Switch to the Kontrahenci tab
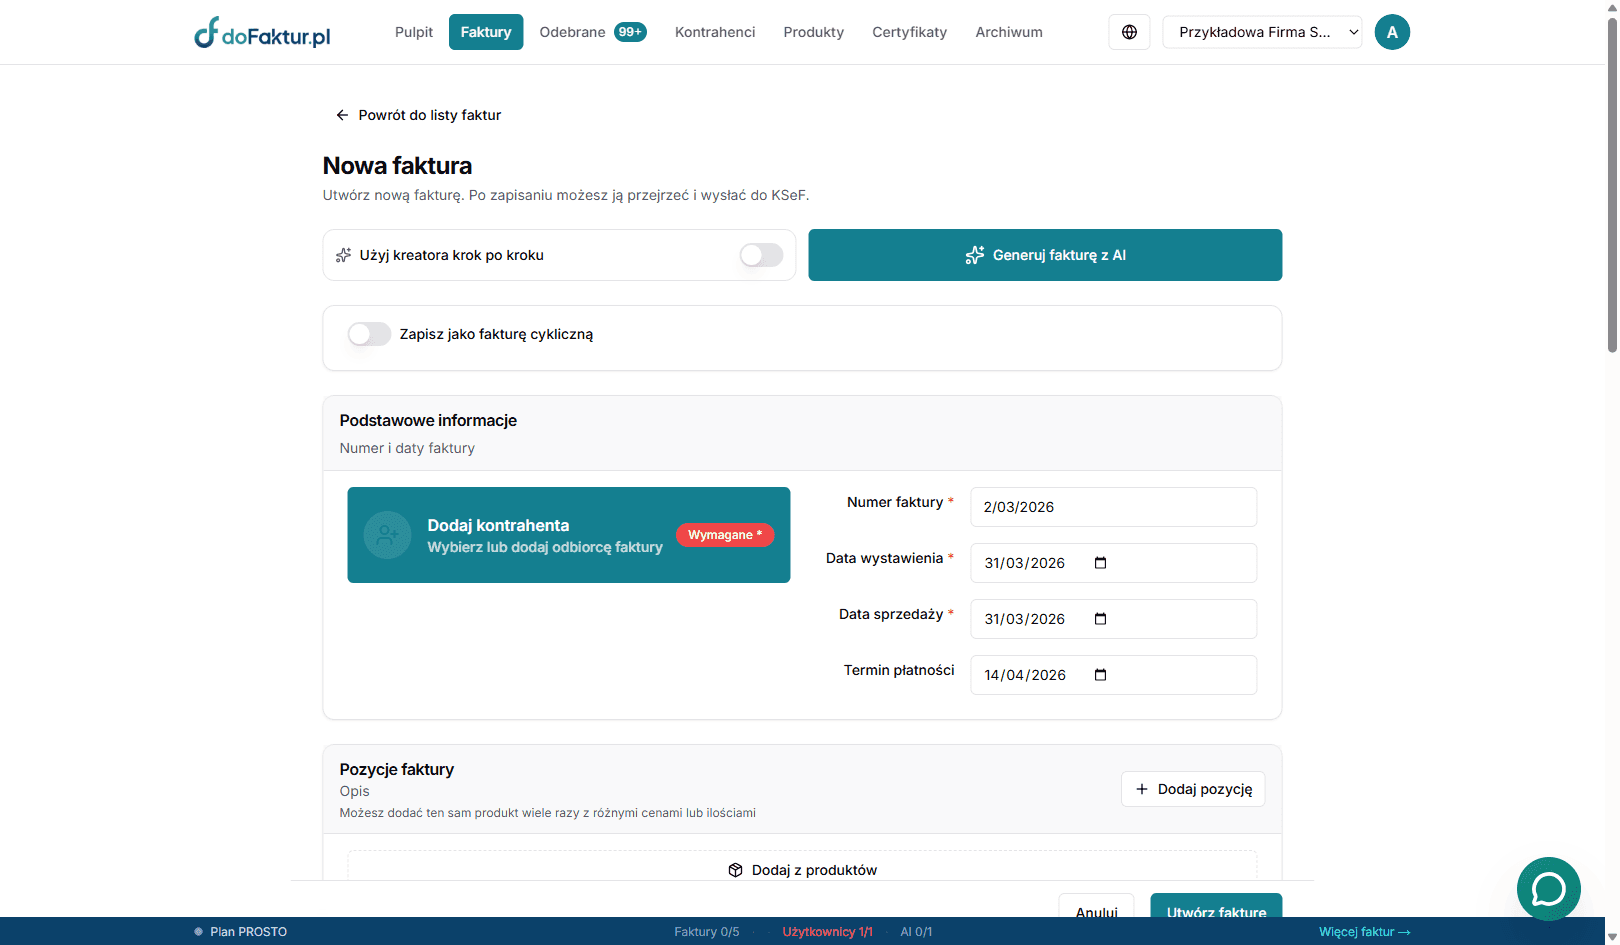 pyautogui.click(x=714, y=32)
